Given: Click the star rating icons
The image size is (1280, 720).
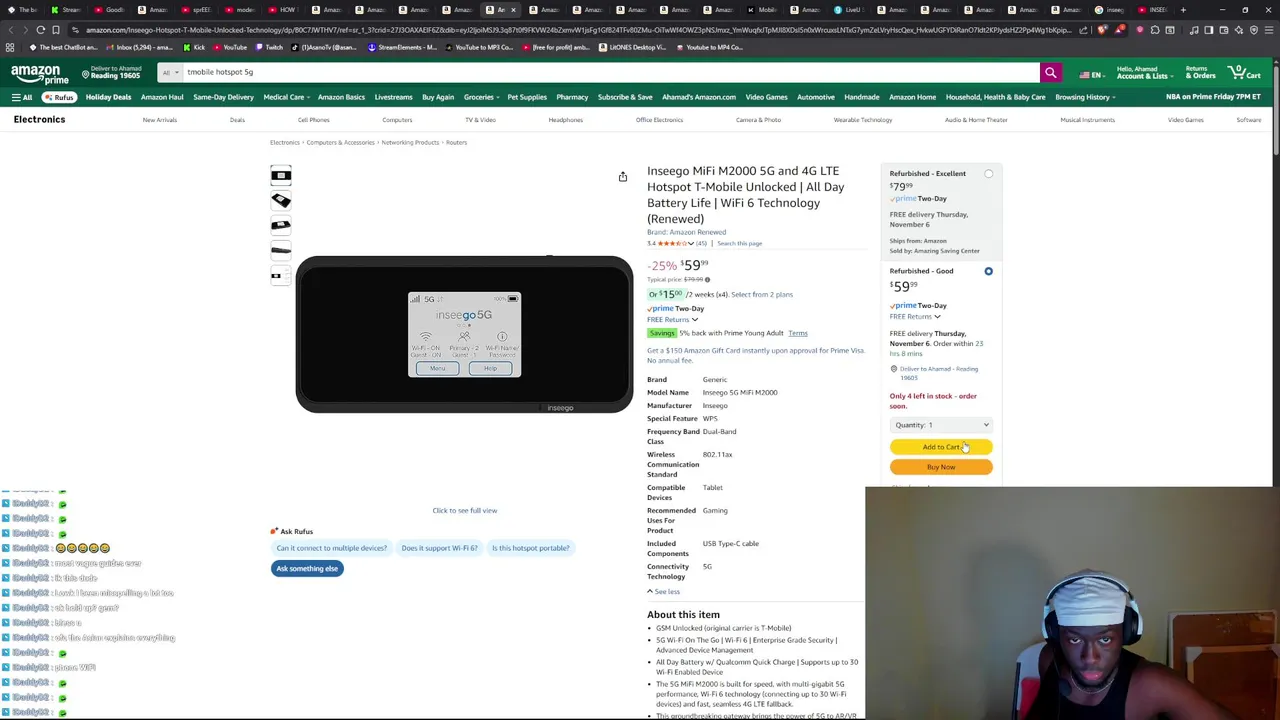Looking at the screenshot, I should [x=671, y=243].
